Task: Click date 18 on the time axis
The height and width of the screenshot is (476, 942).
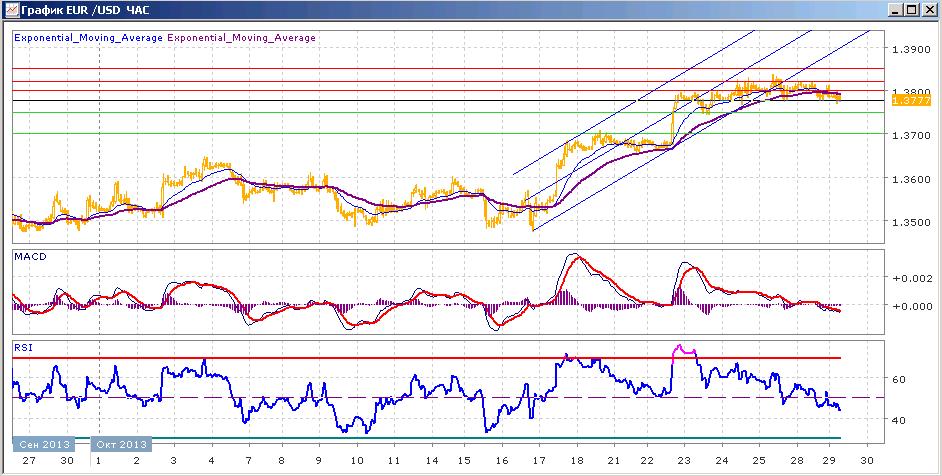Action: pyautogui.click(x=577, y=460)
